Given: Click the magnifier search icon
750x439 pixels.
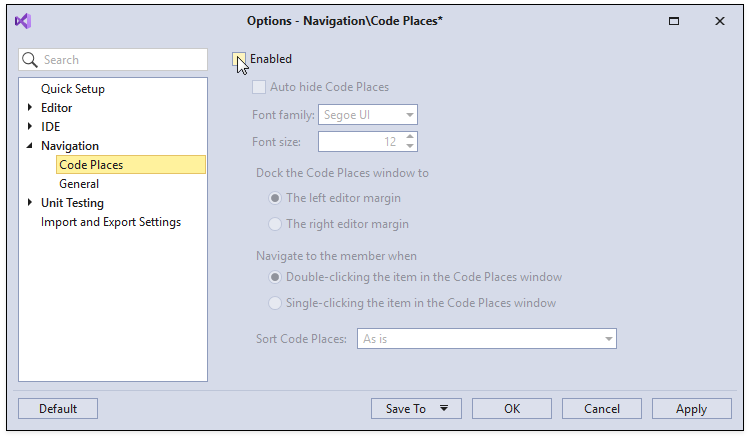Looking at the screenshot, I should coord(30,60).
